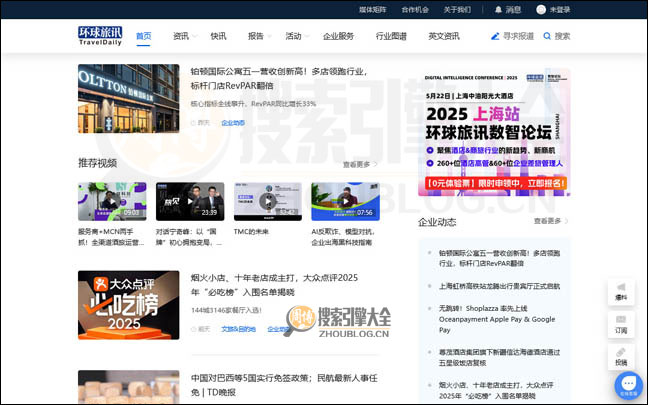Viewport: 648px width, 405px height.
Task: Open 中国对巴西等5国实行免签政策 article
Action: coord(284,385)
